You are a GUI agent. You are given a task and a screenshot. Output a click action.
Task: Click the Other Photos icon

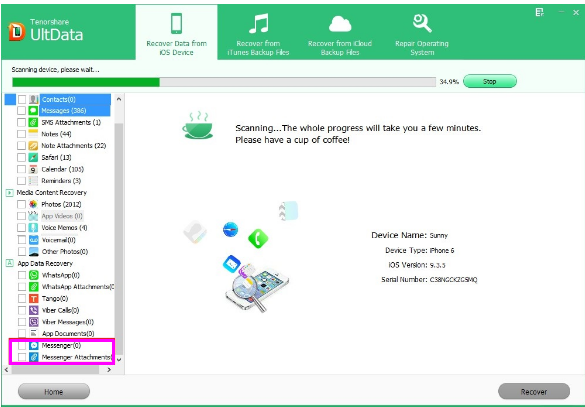click(34, 251)
